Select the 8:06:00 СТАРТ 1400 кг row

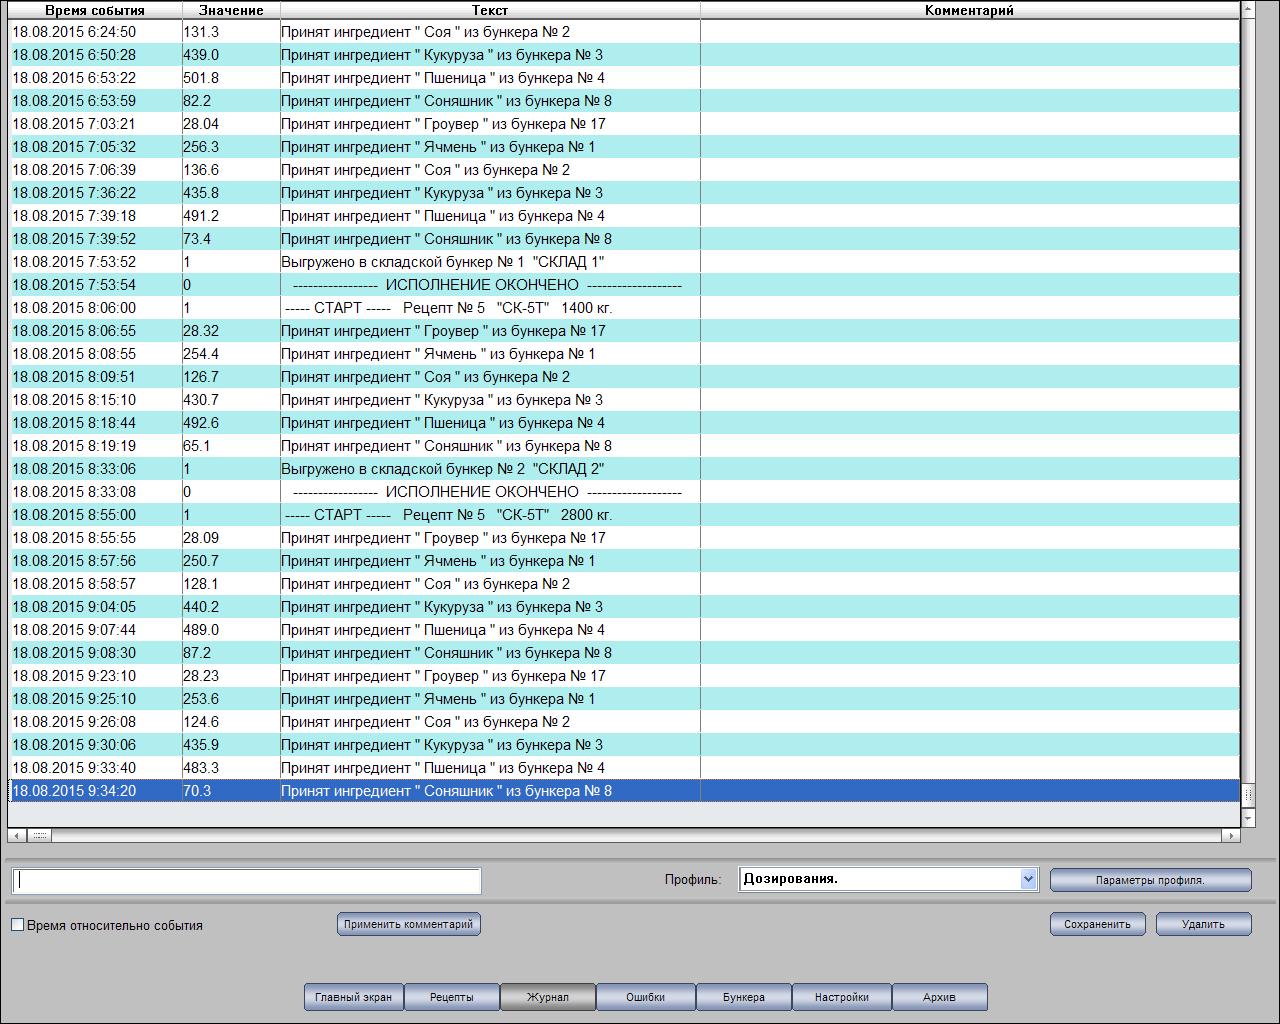pyautogui.click(x=448, y=308)
